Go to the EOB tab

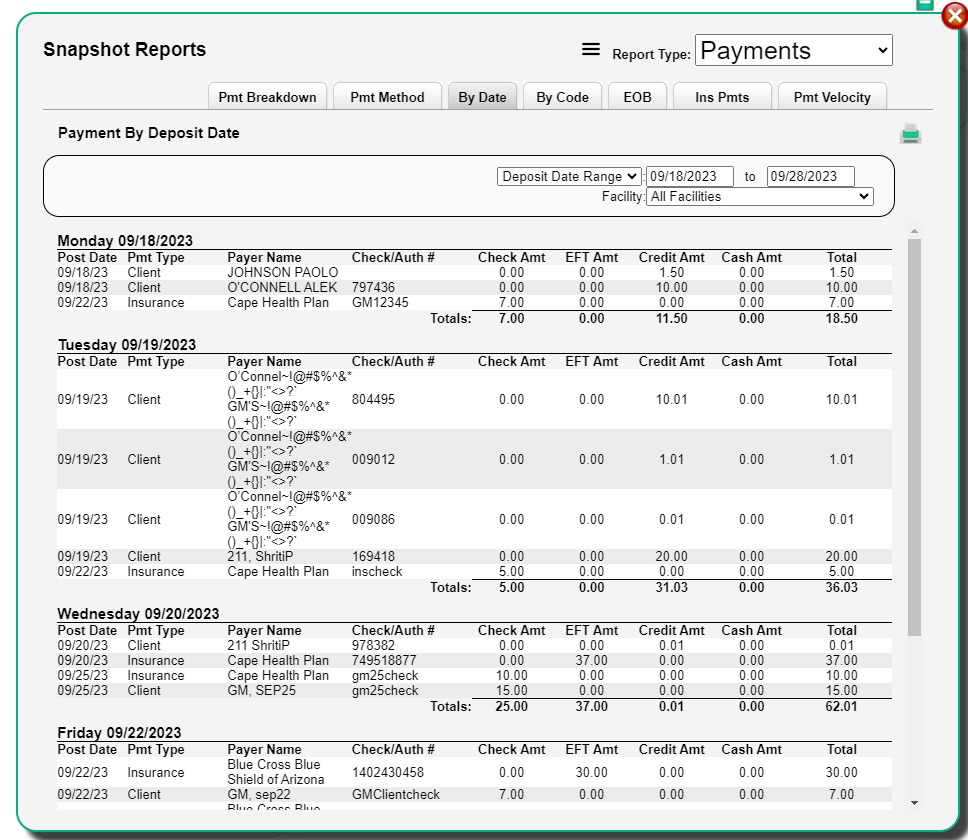(x=637, y=97)
